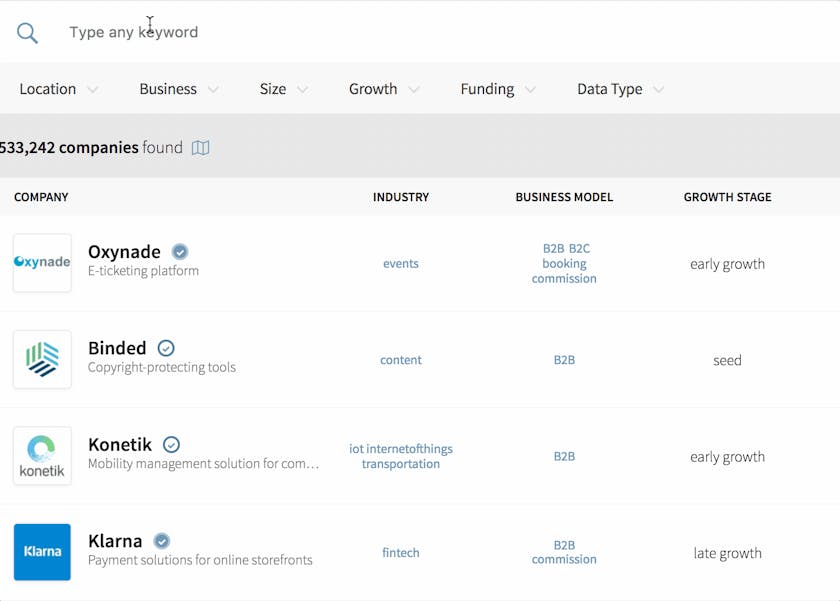Click Binded's verified checkmark badge

pyautogui.click(x=166, y=348)
